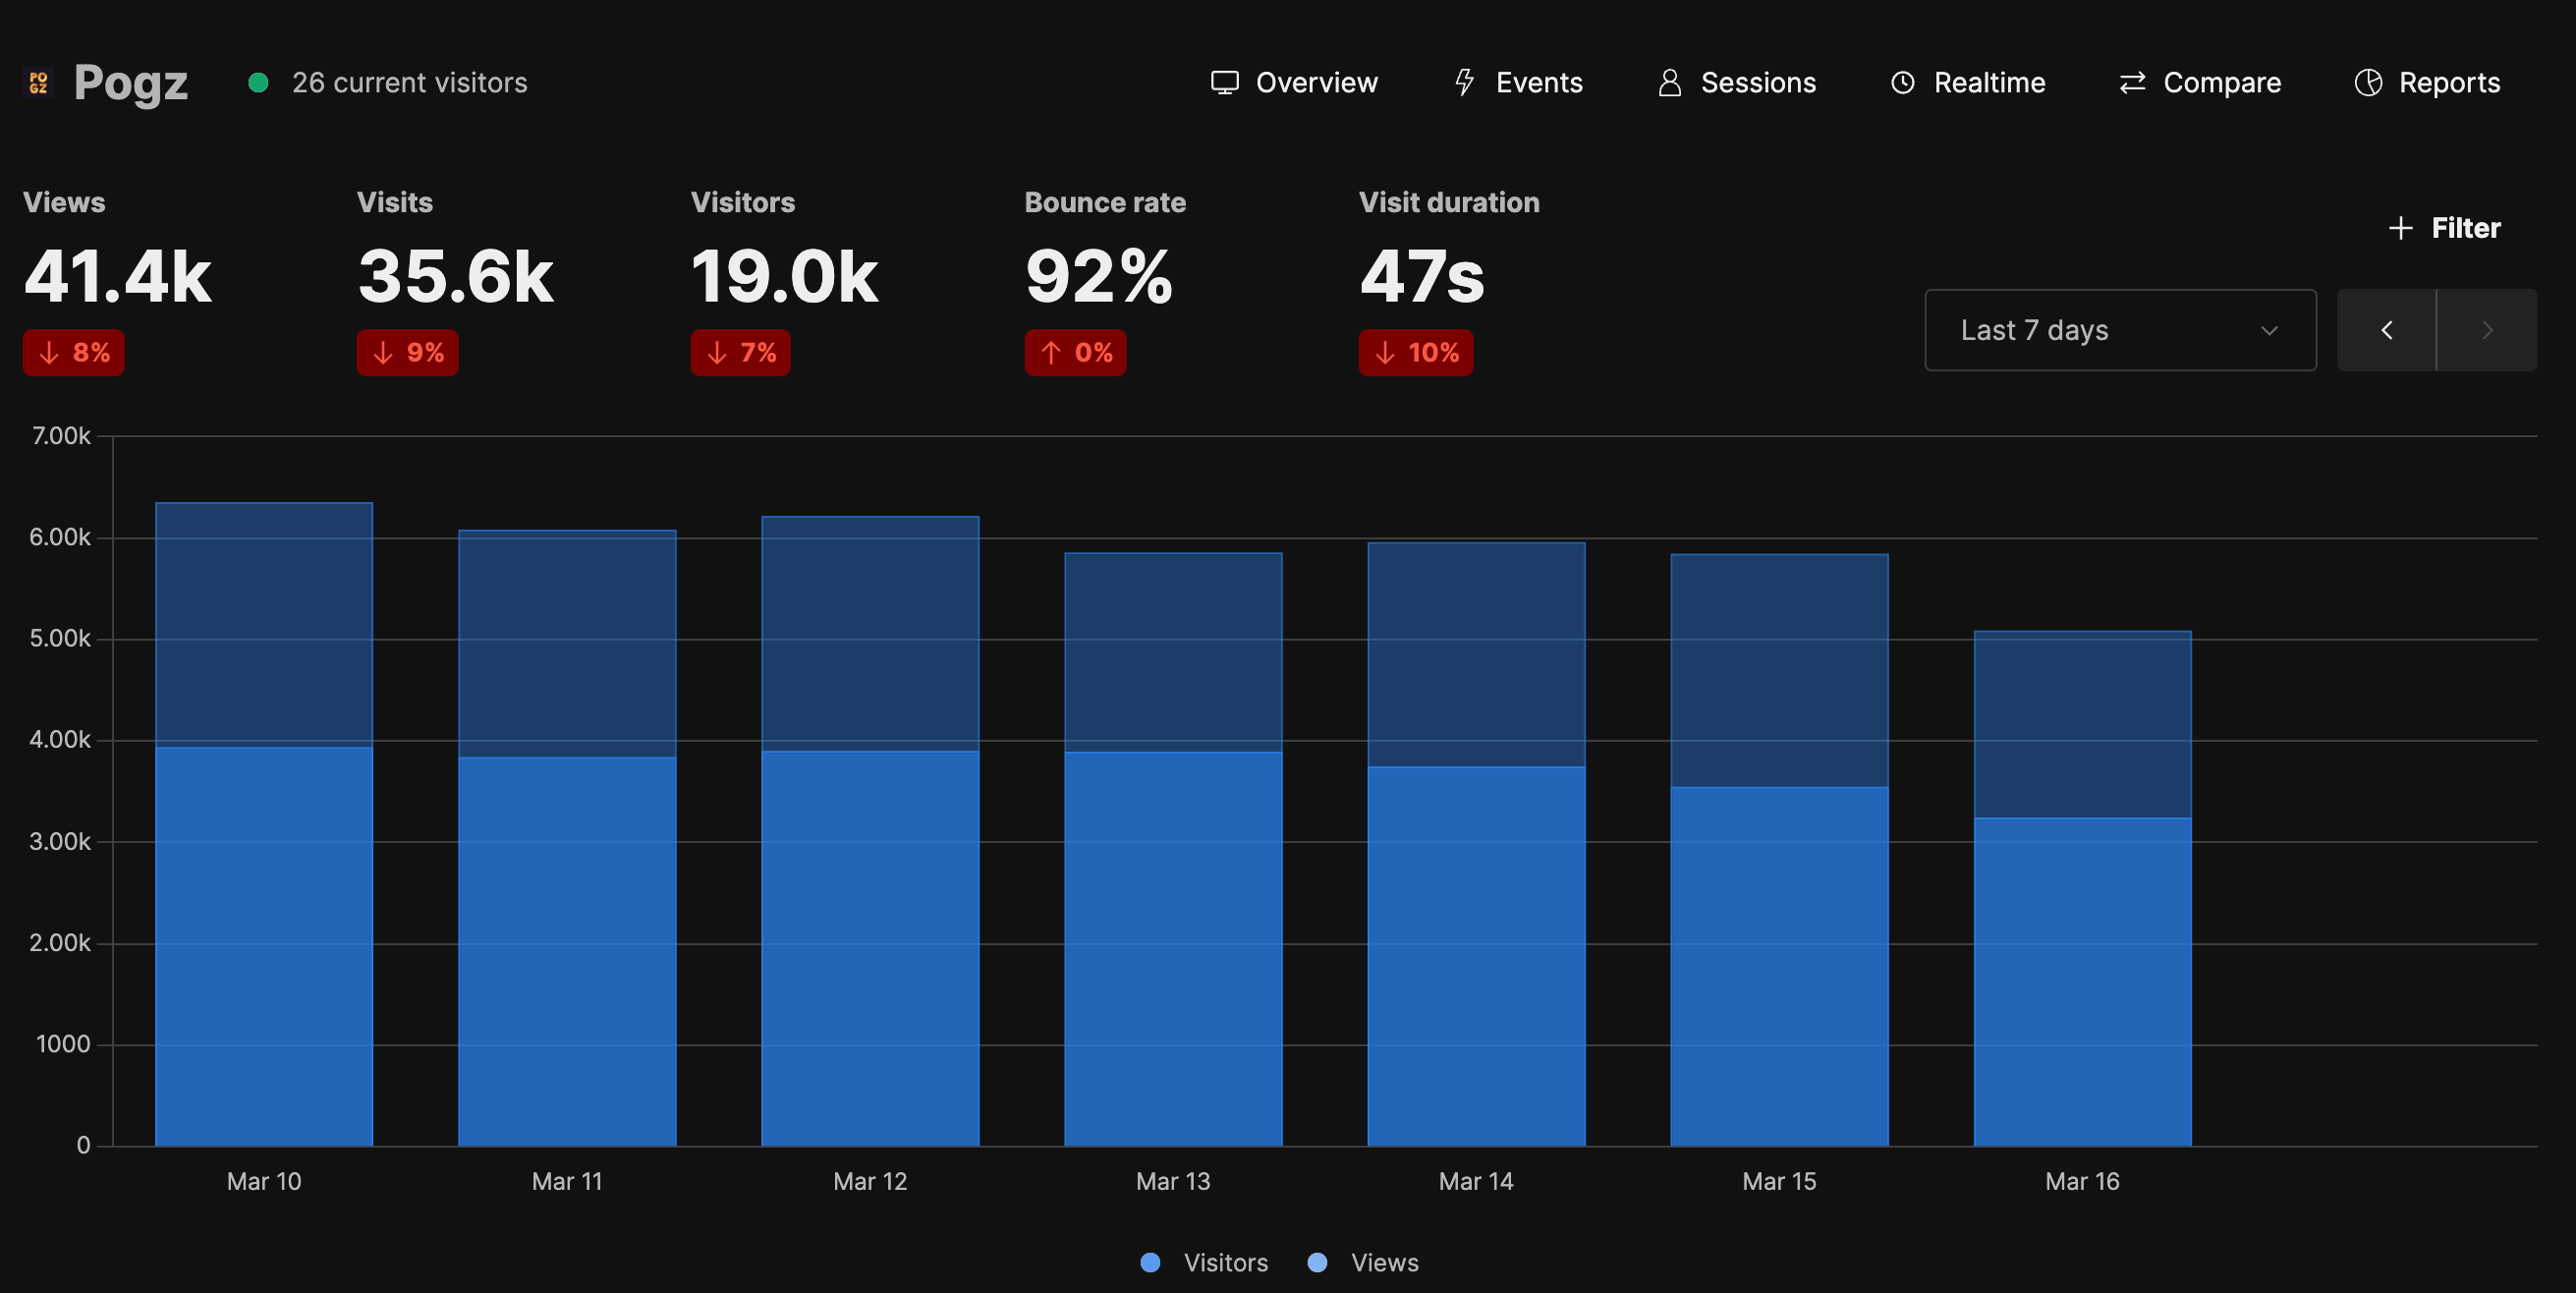
Task: Open the Reports tab
Action: [x=2448, y=82]
